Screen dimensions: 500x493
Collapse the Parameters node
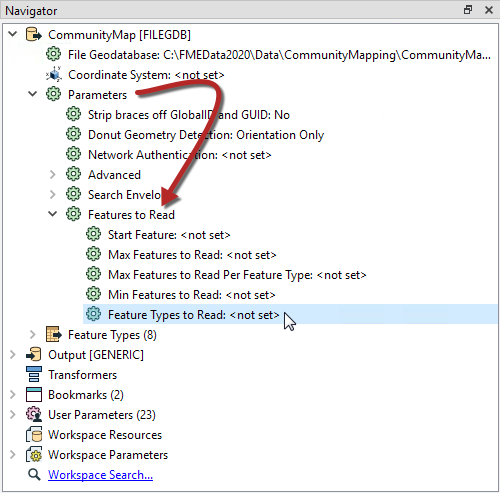coord(33,94)
